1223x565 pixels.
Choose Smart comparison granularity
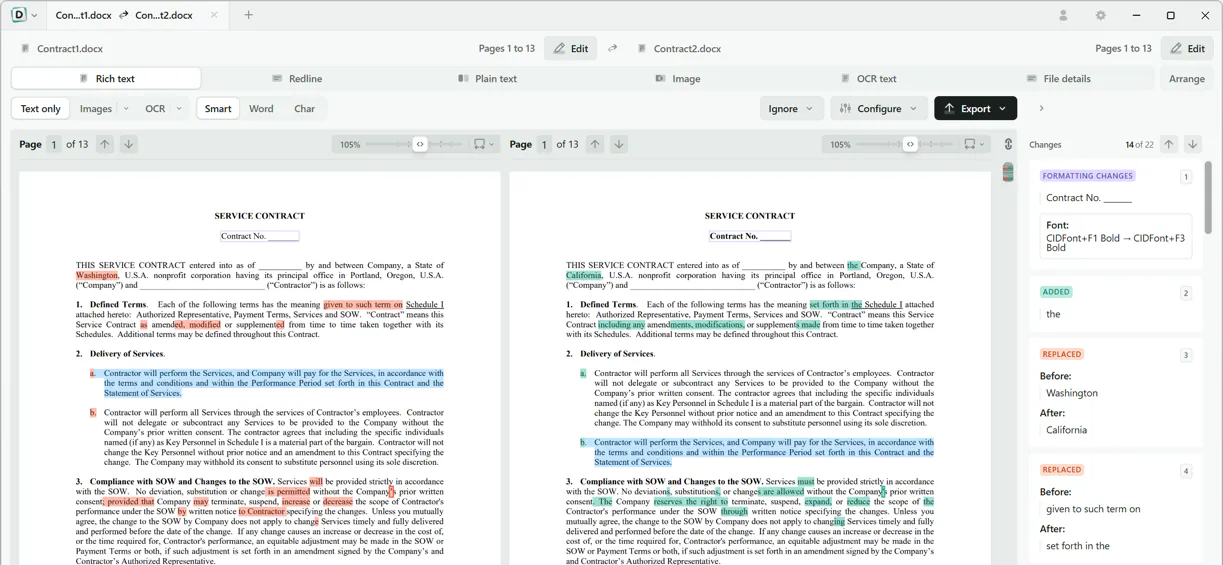(218, 108)
